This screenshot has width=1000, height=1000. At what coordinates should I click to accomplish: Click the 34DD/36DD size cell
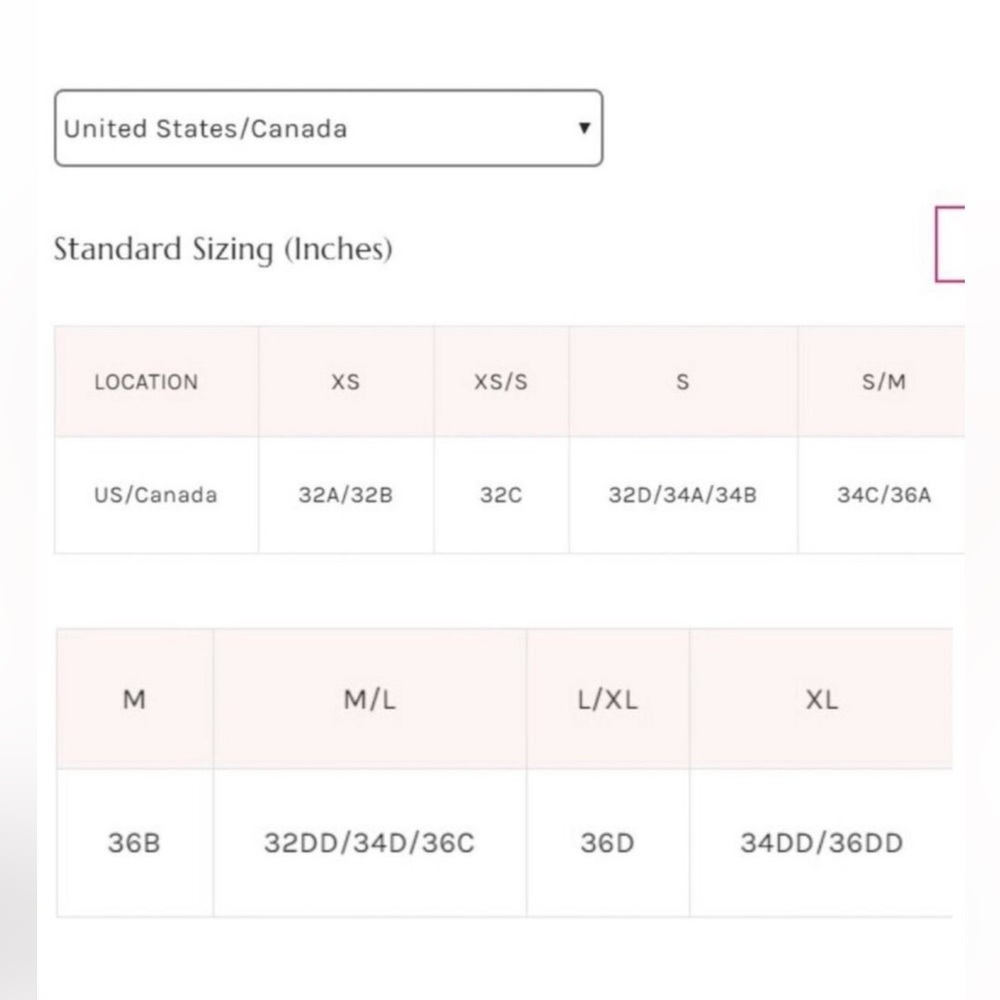tap(821, 842)
